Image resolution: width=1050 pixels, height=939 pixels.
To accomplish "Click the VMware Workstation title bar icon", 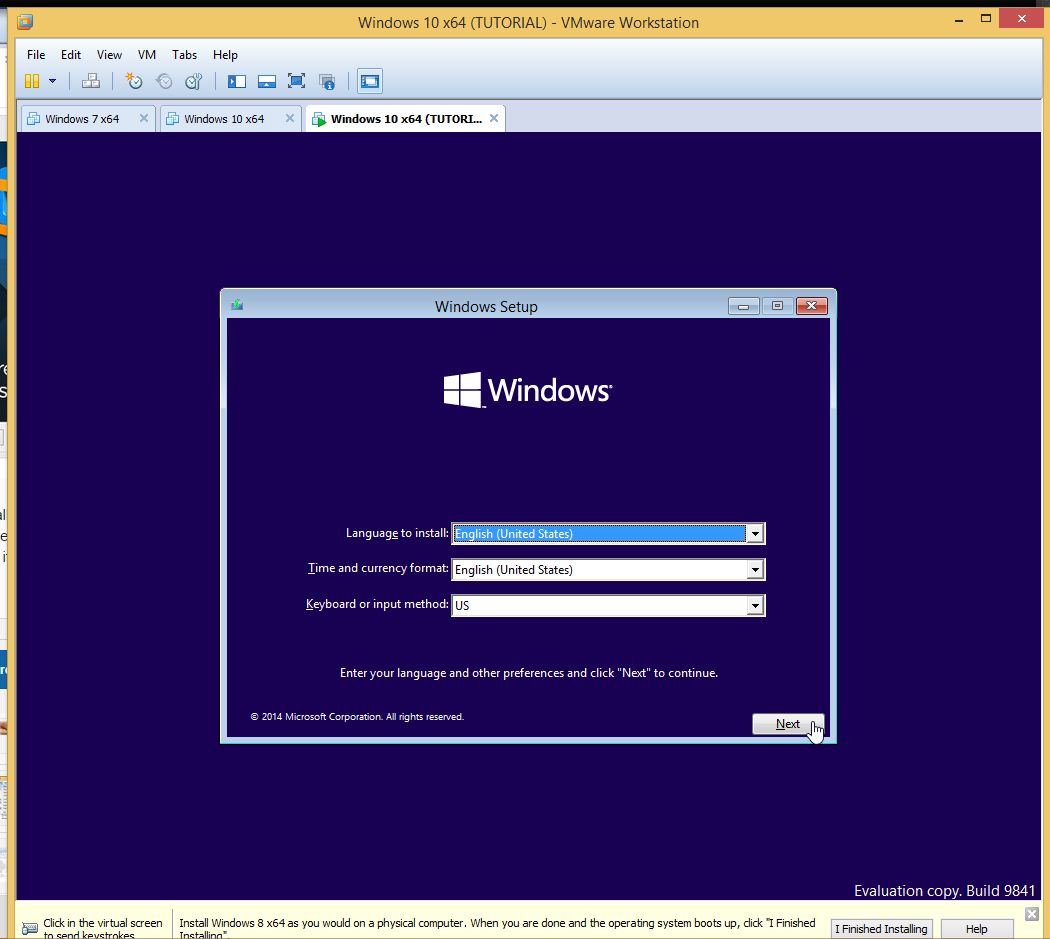I will coord(25,22).
